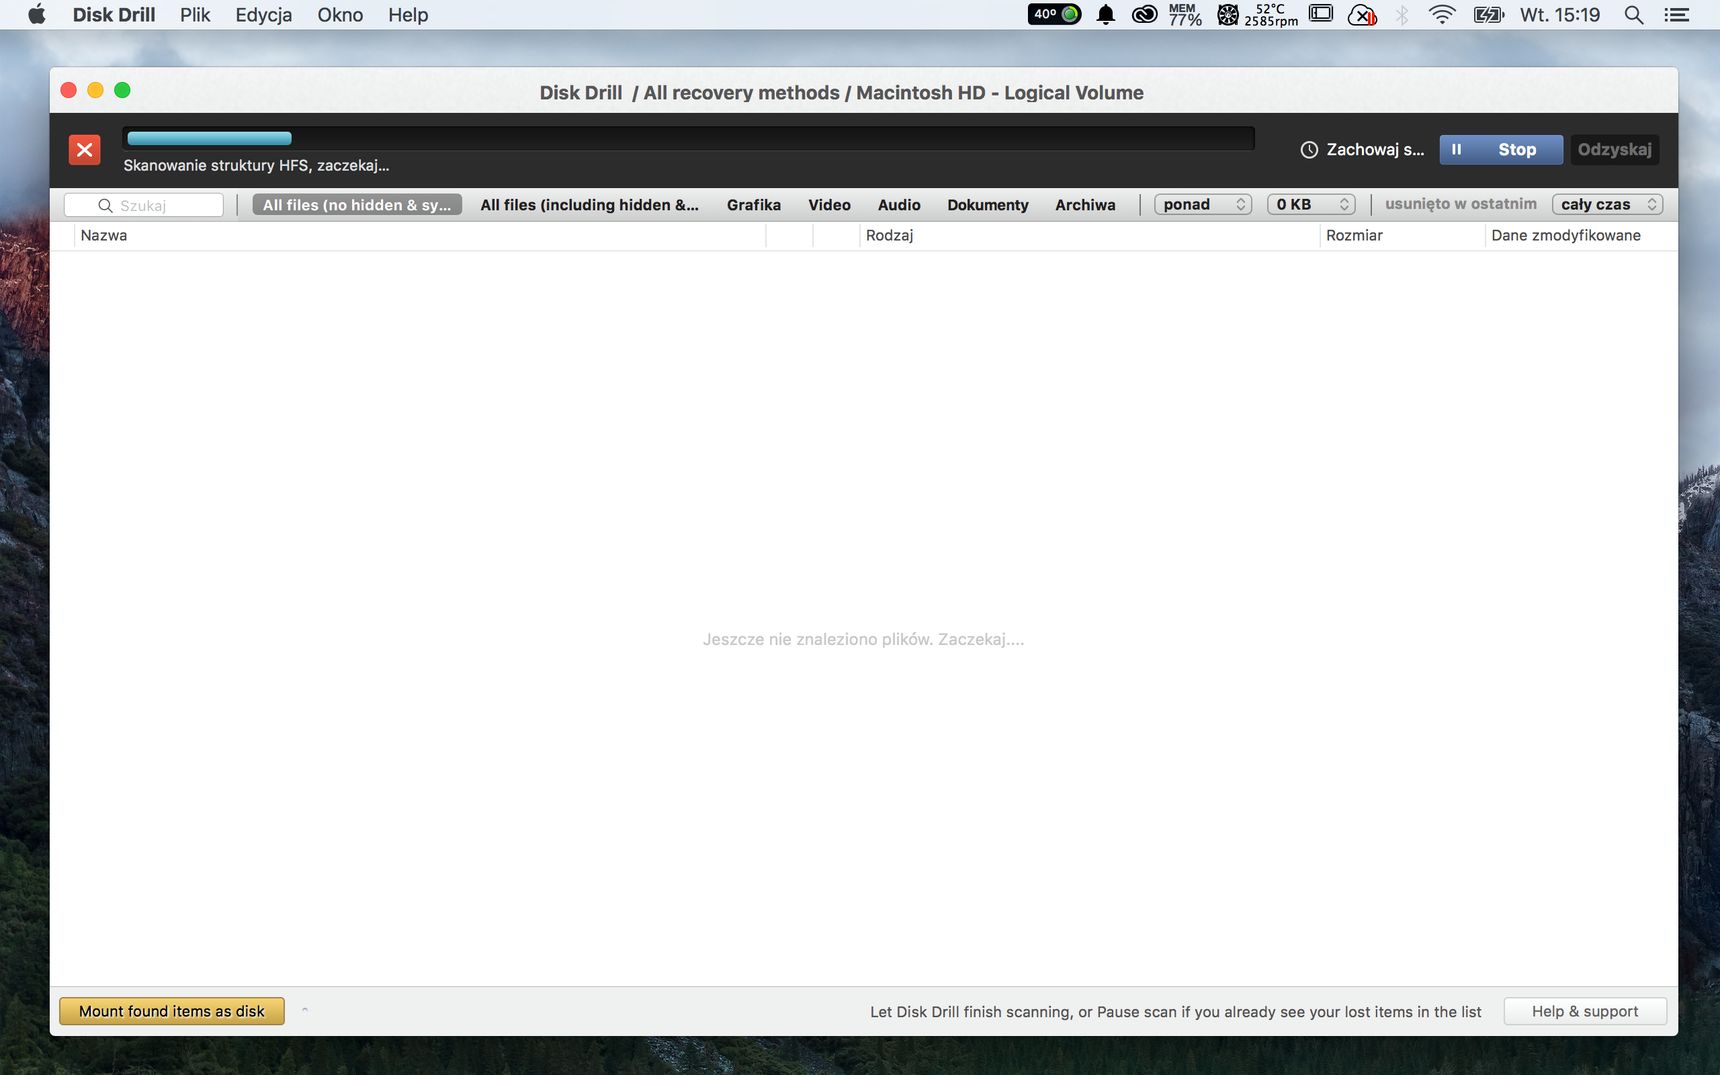The image size is (1720, 1075).
Task: Save the session via Zachowaj s... button
Action: point(1362,150)
